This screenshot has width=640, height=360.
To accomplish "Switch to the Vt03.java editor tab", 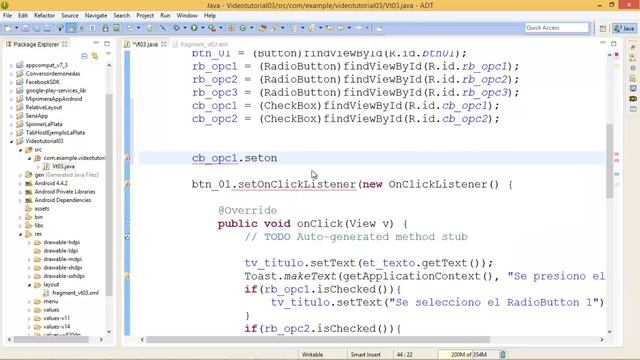I will point(145,44).
